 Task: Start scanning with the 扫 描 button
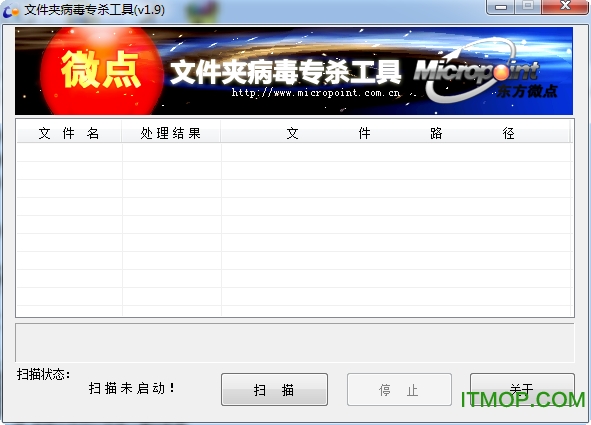pos(274,390)
